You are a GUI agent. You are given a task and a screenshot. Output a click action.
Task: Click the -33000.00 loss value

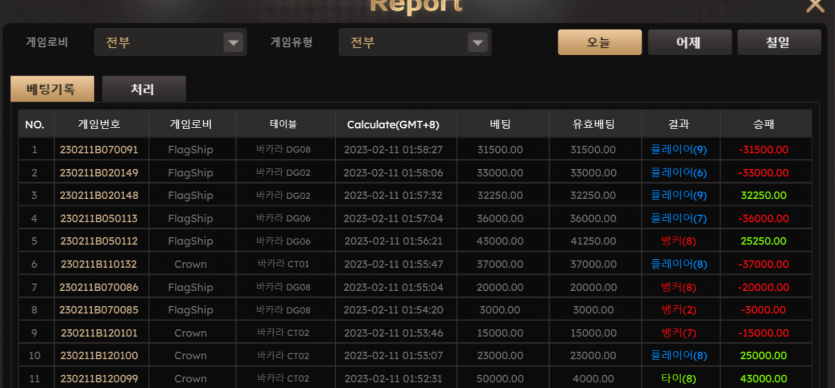click(764, 173)
